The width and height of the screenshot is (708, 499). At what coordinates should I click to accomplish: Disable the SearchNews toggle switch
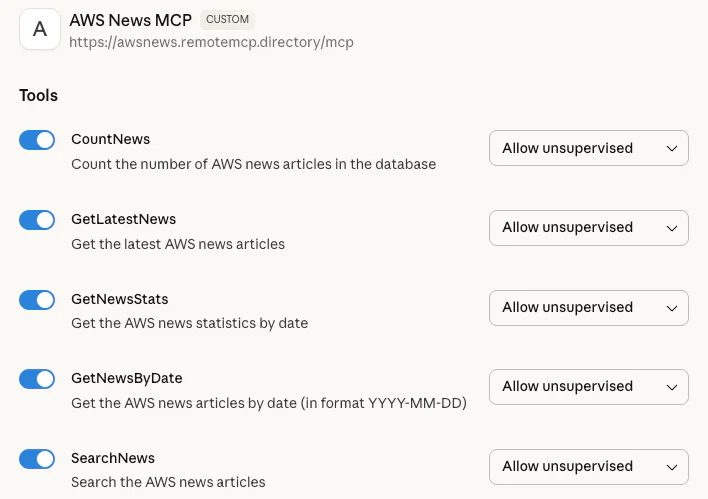coord(37,459)
